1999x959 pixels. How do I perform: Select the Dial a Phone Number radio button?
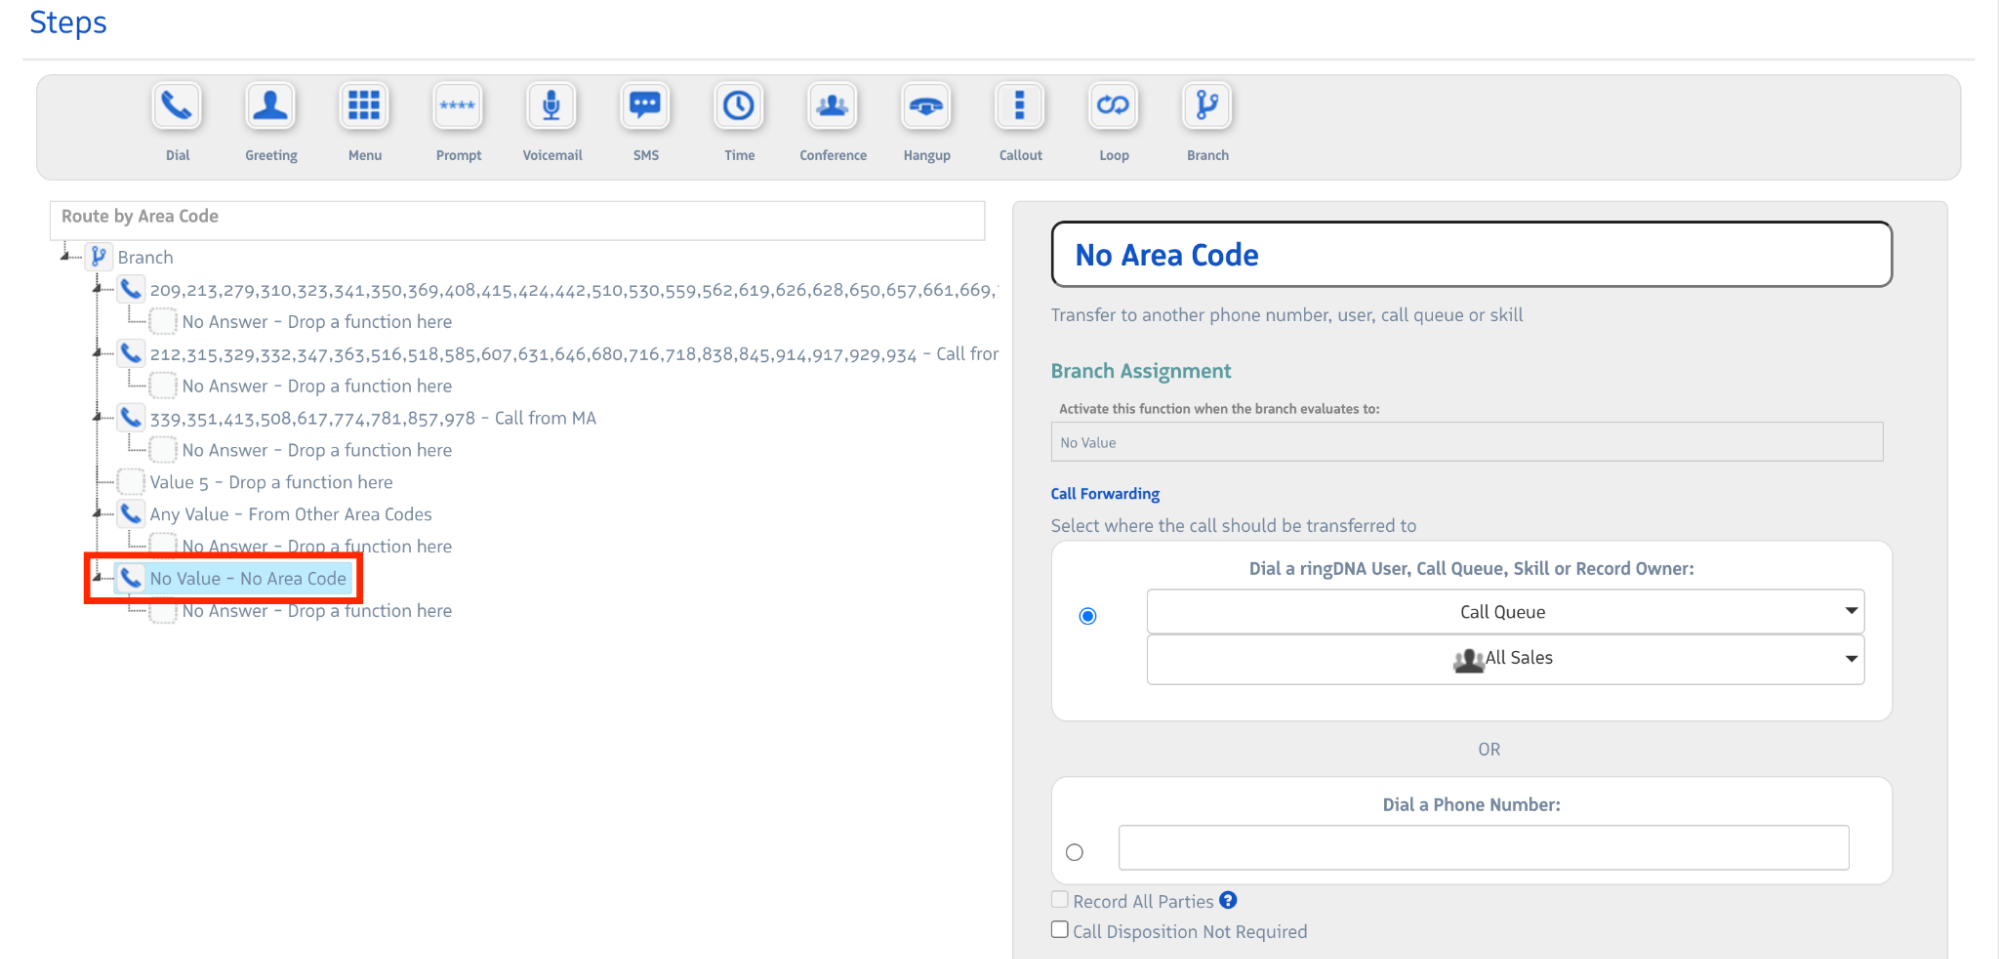tap(1074, 852)
